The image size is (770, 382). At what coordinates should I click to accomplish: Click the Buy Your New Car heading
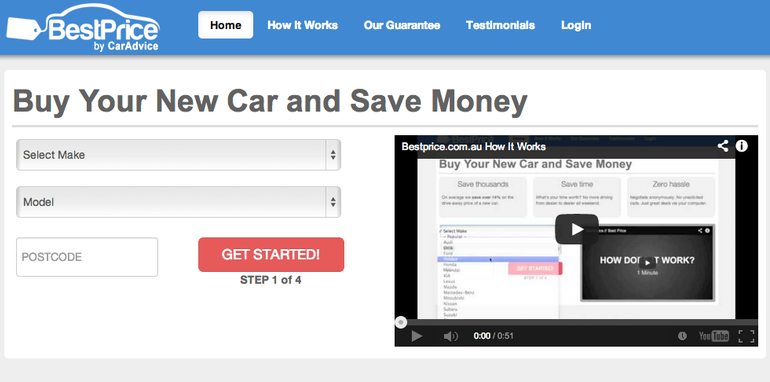[x=270, y=101]
